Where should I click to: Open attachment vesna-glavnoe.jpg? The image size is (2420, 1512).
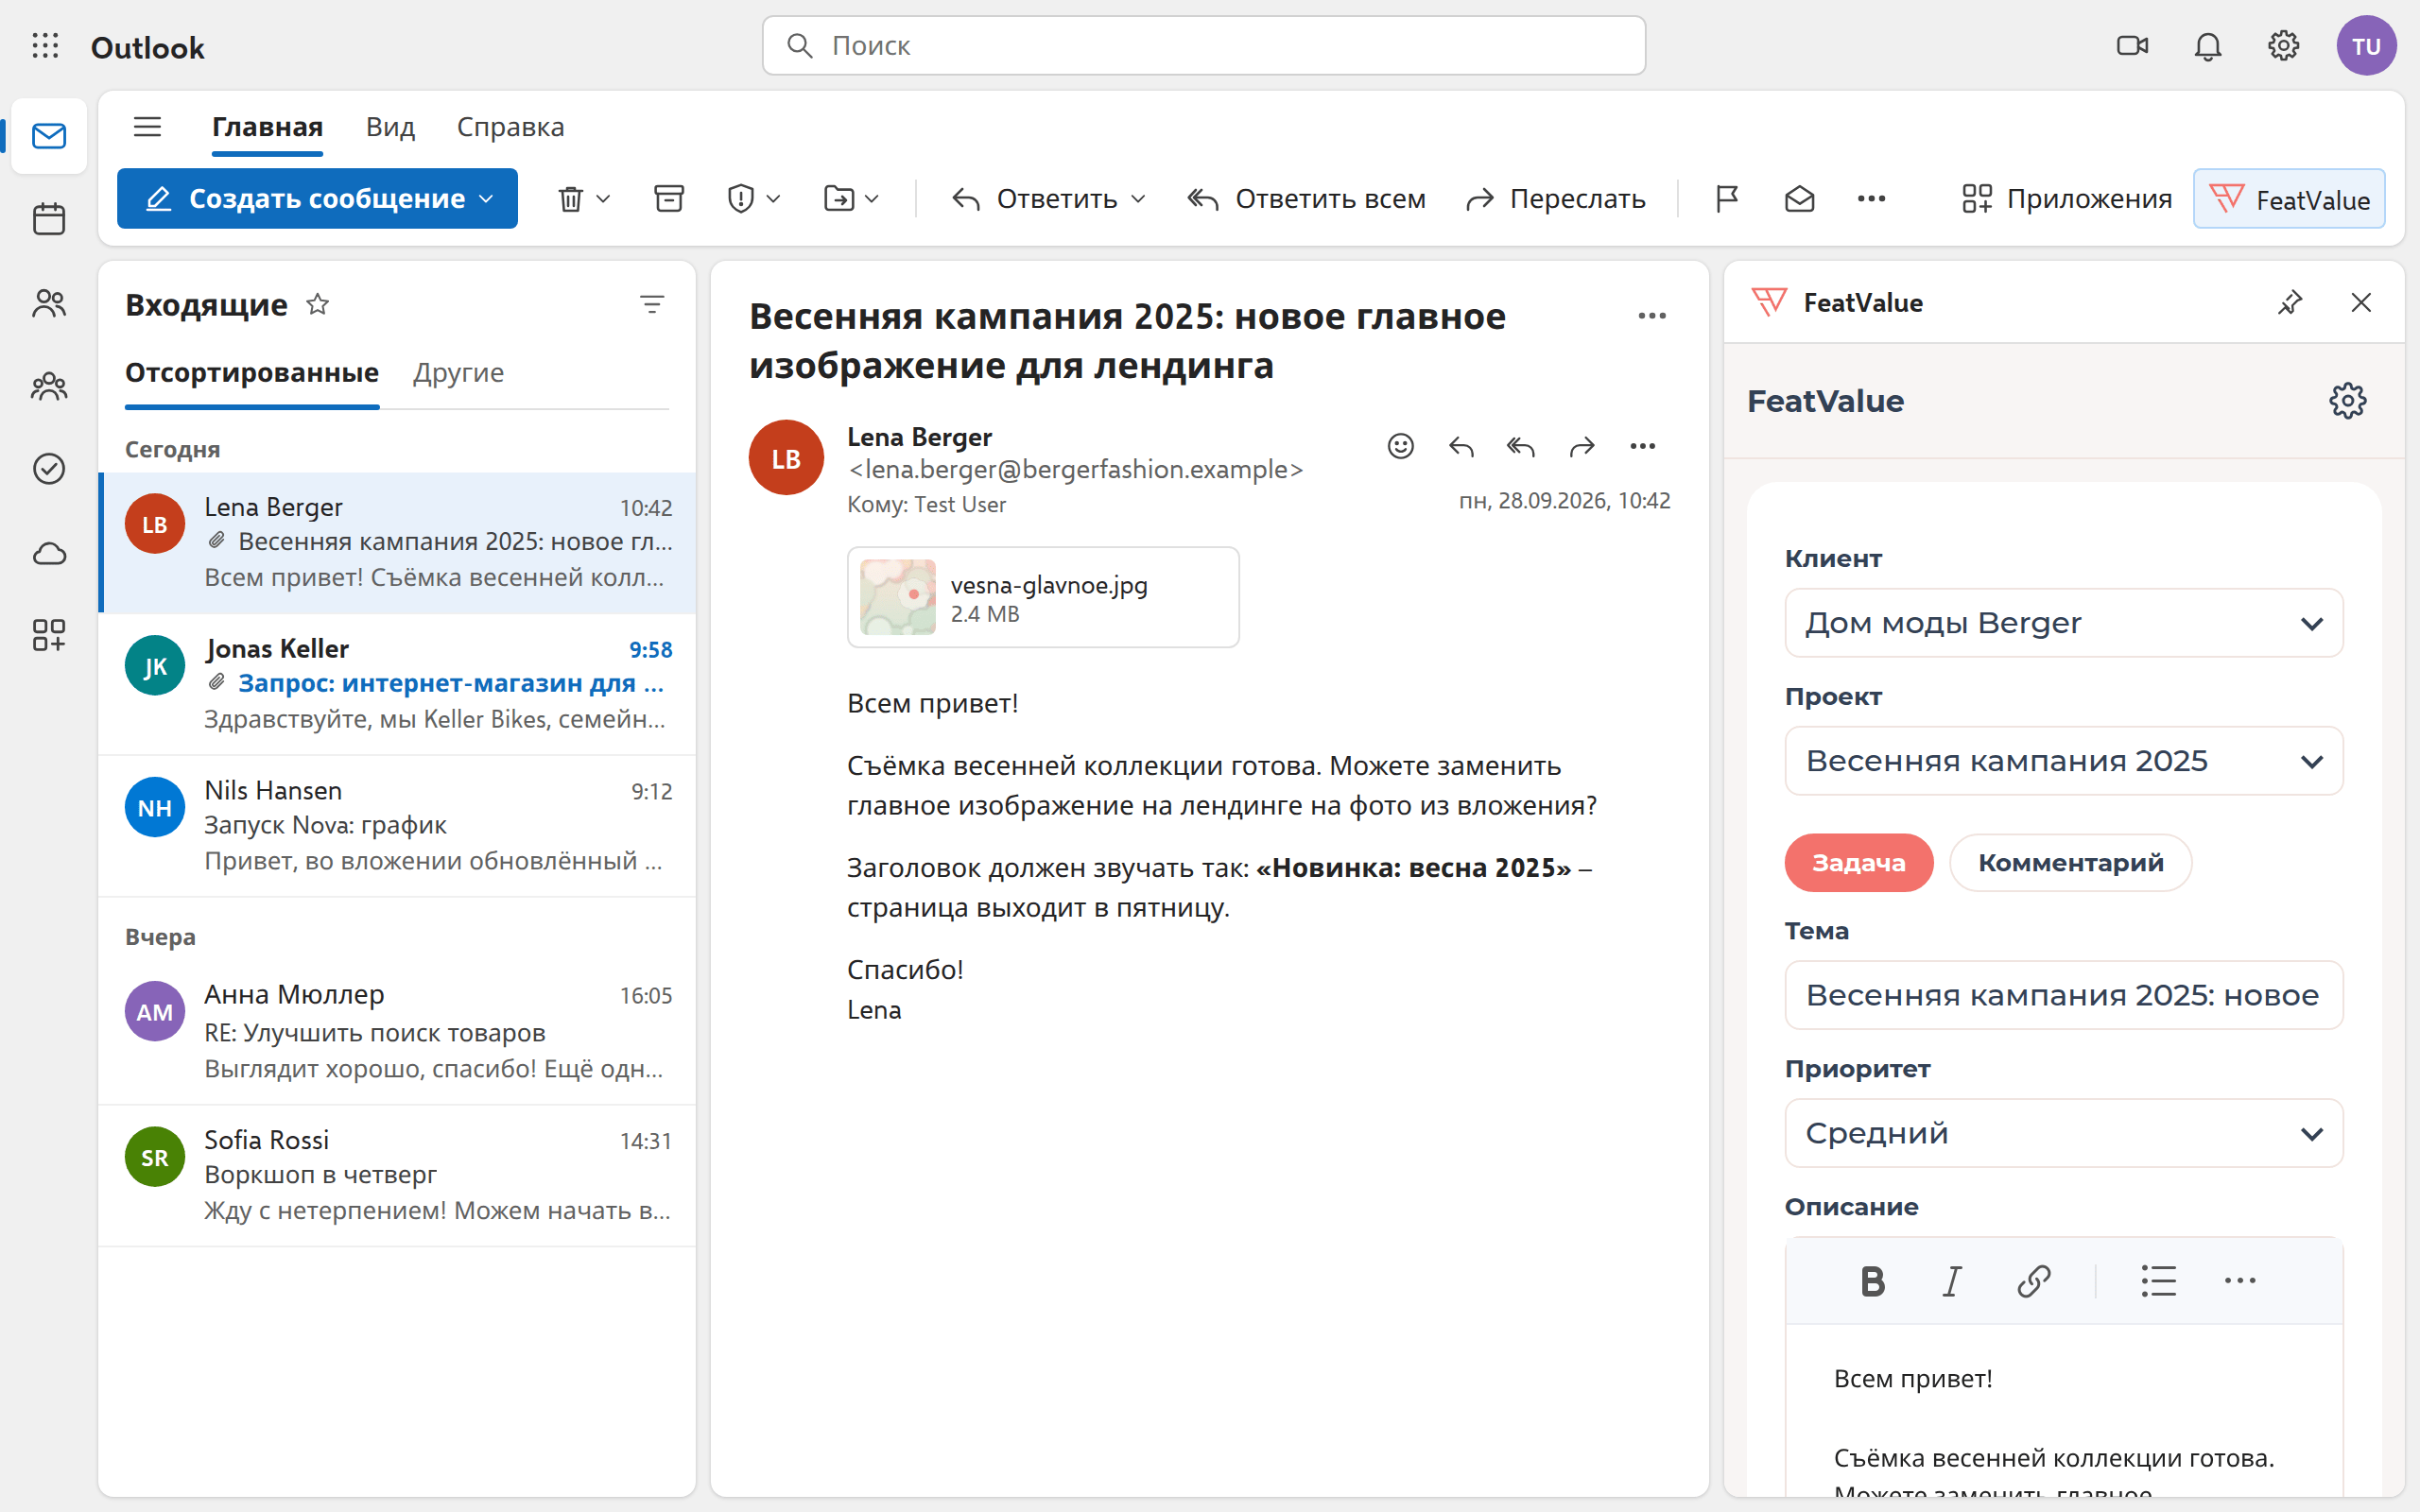1043,597
